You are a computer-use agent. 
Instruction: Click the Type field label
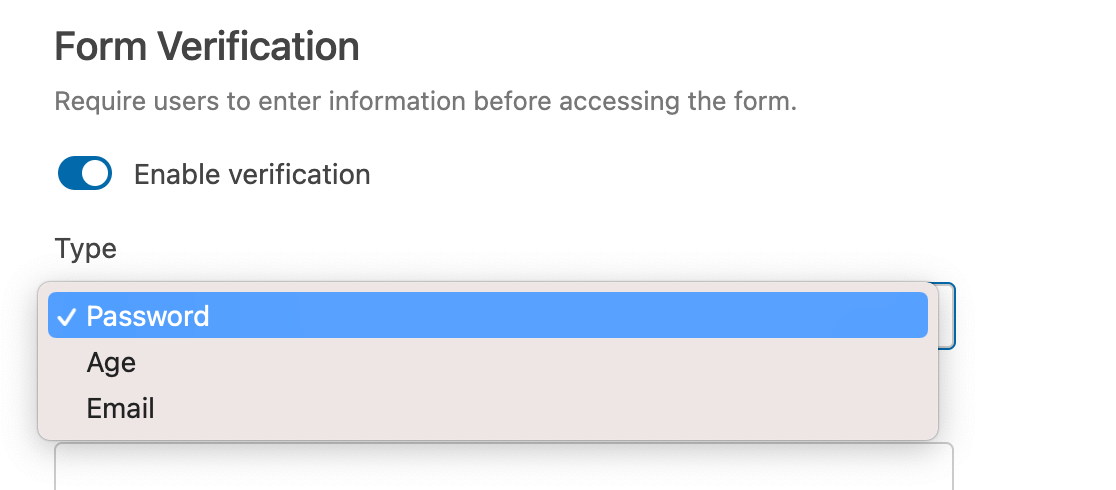click(85, 248)
